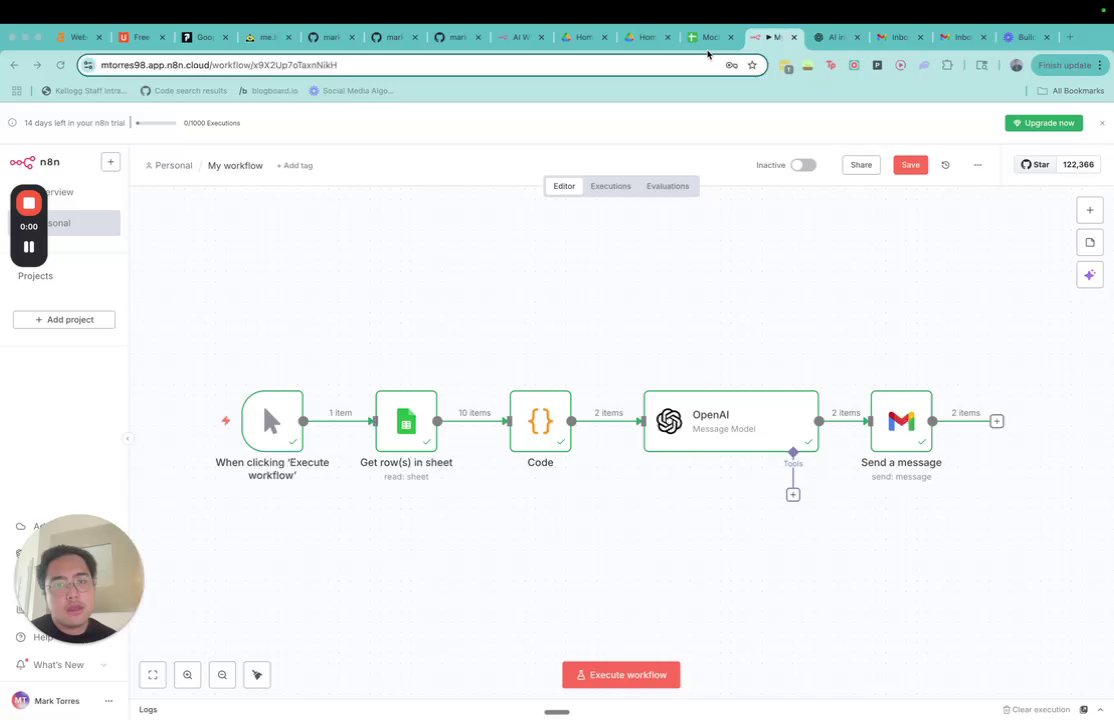
Task: Add a node after Send a message
Action: coord(997,421)
